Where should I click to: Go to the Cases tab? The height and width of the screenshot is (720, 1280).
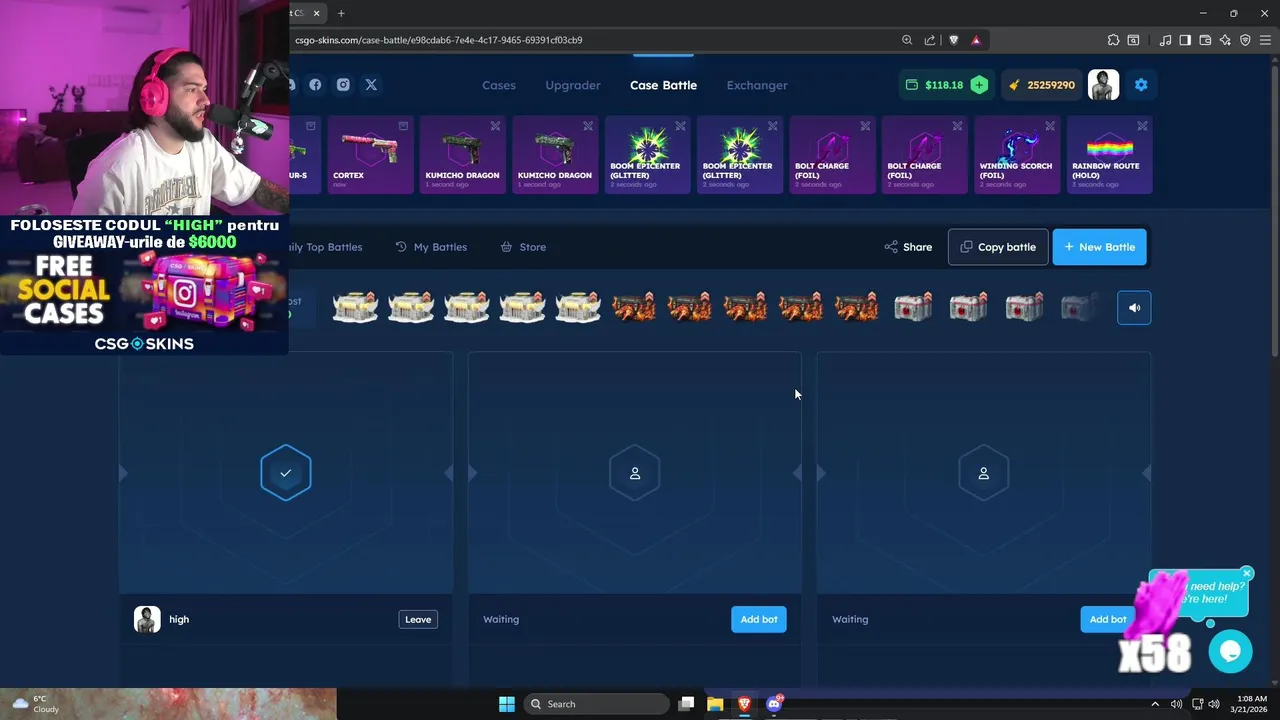499,85
